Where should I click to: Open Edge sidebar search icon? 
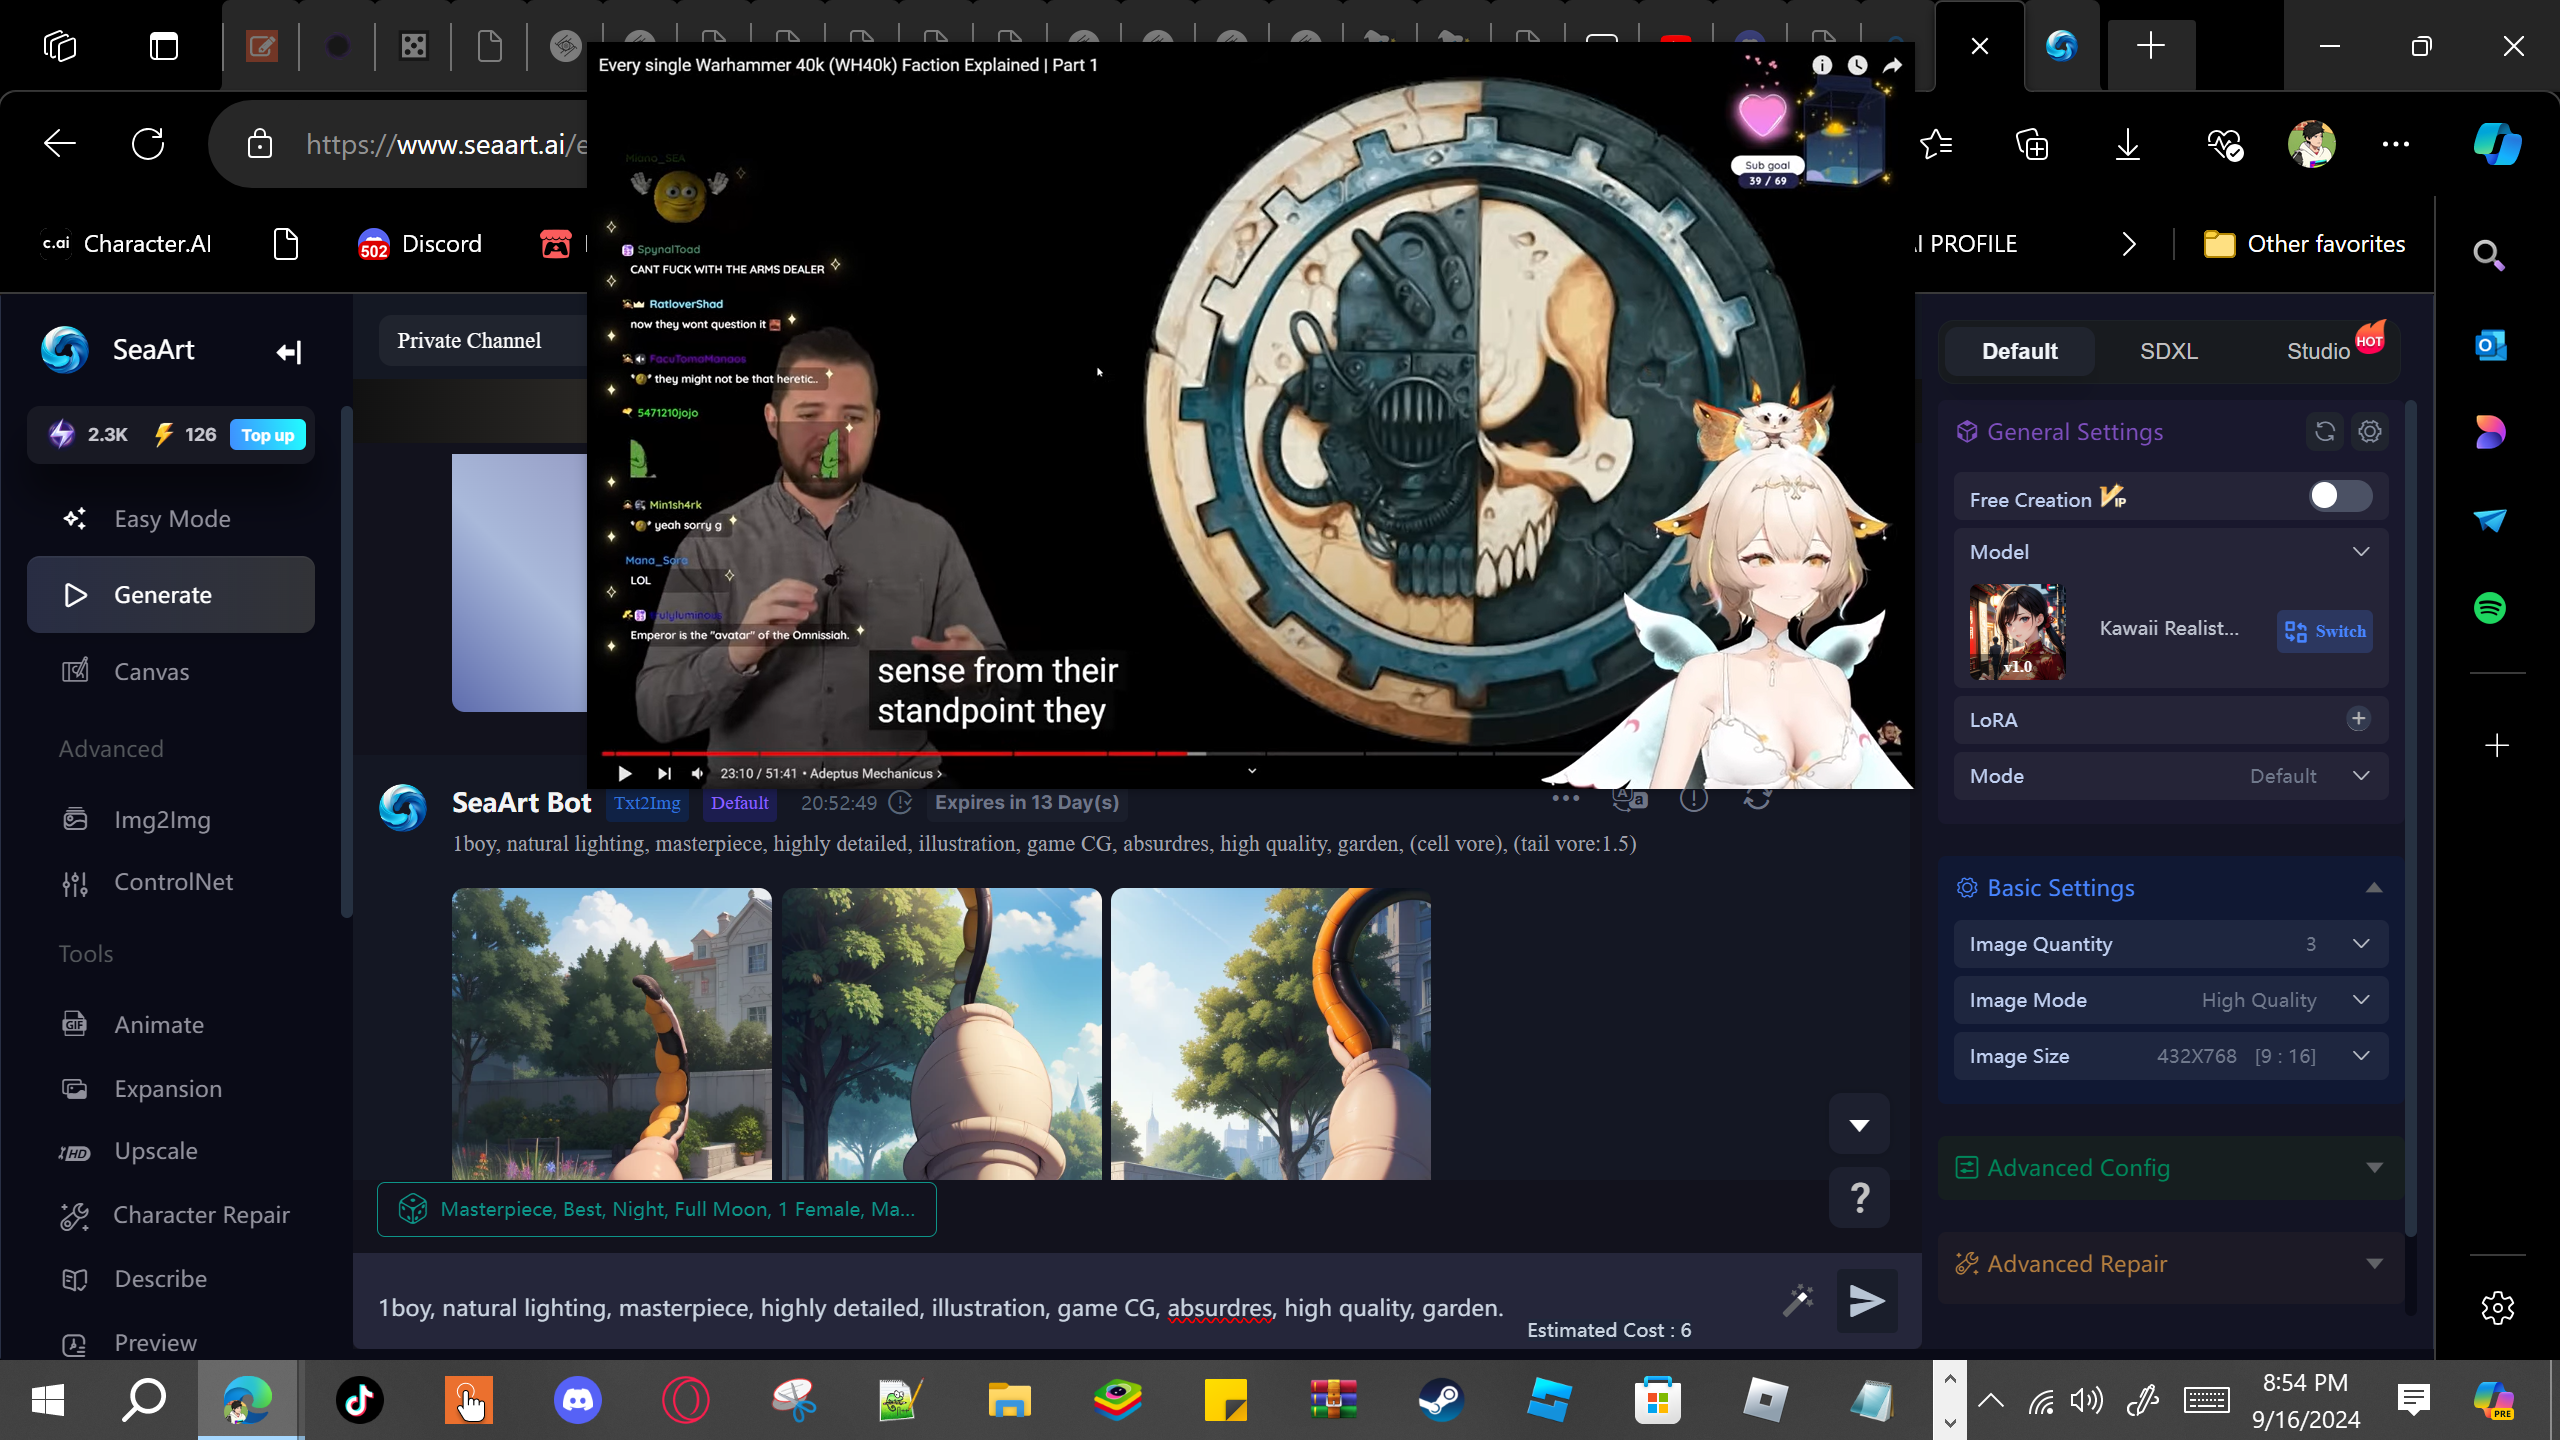[2490, 256]
